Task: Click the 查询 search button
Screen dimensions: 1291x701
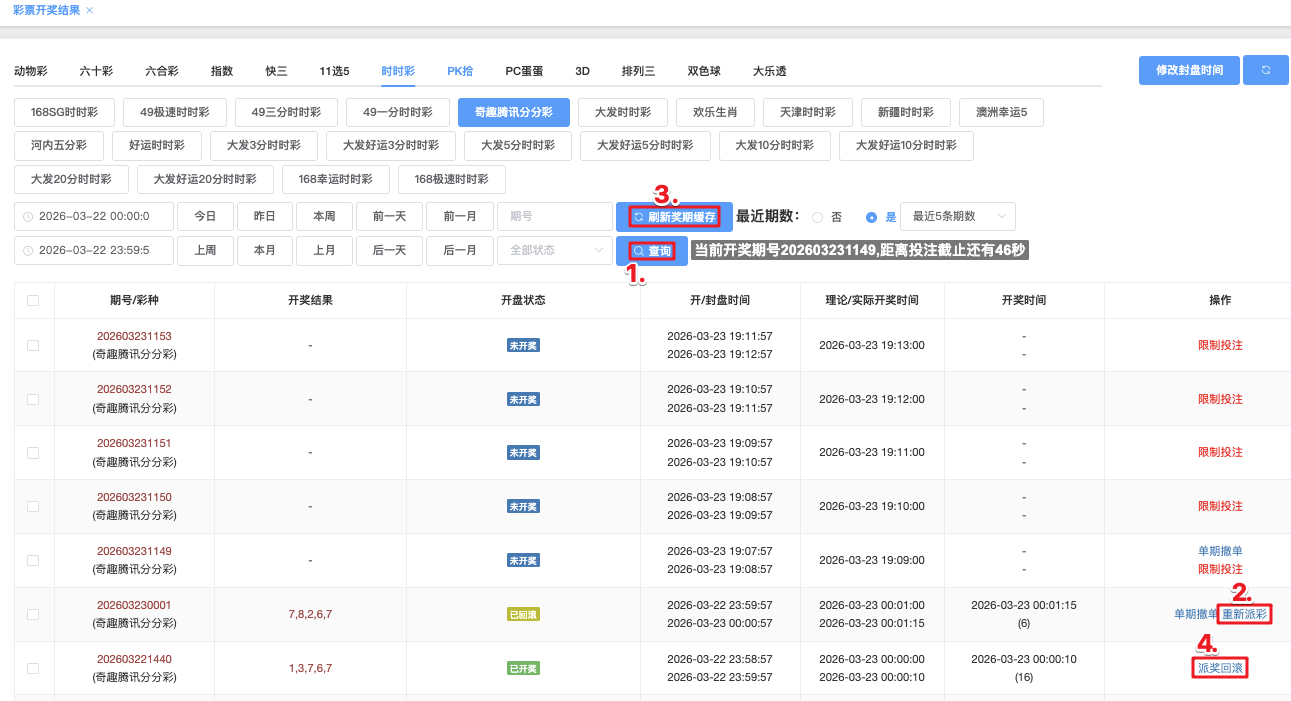Action: pos(652,250)
